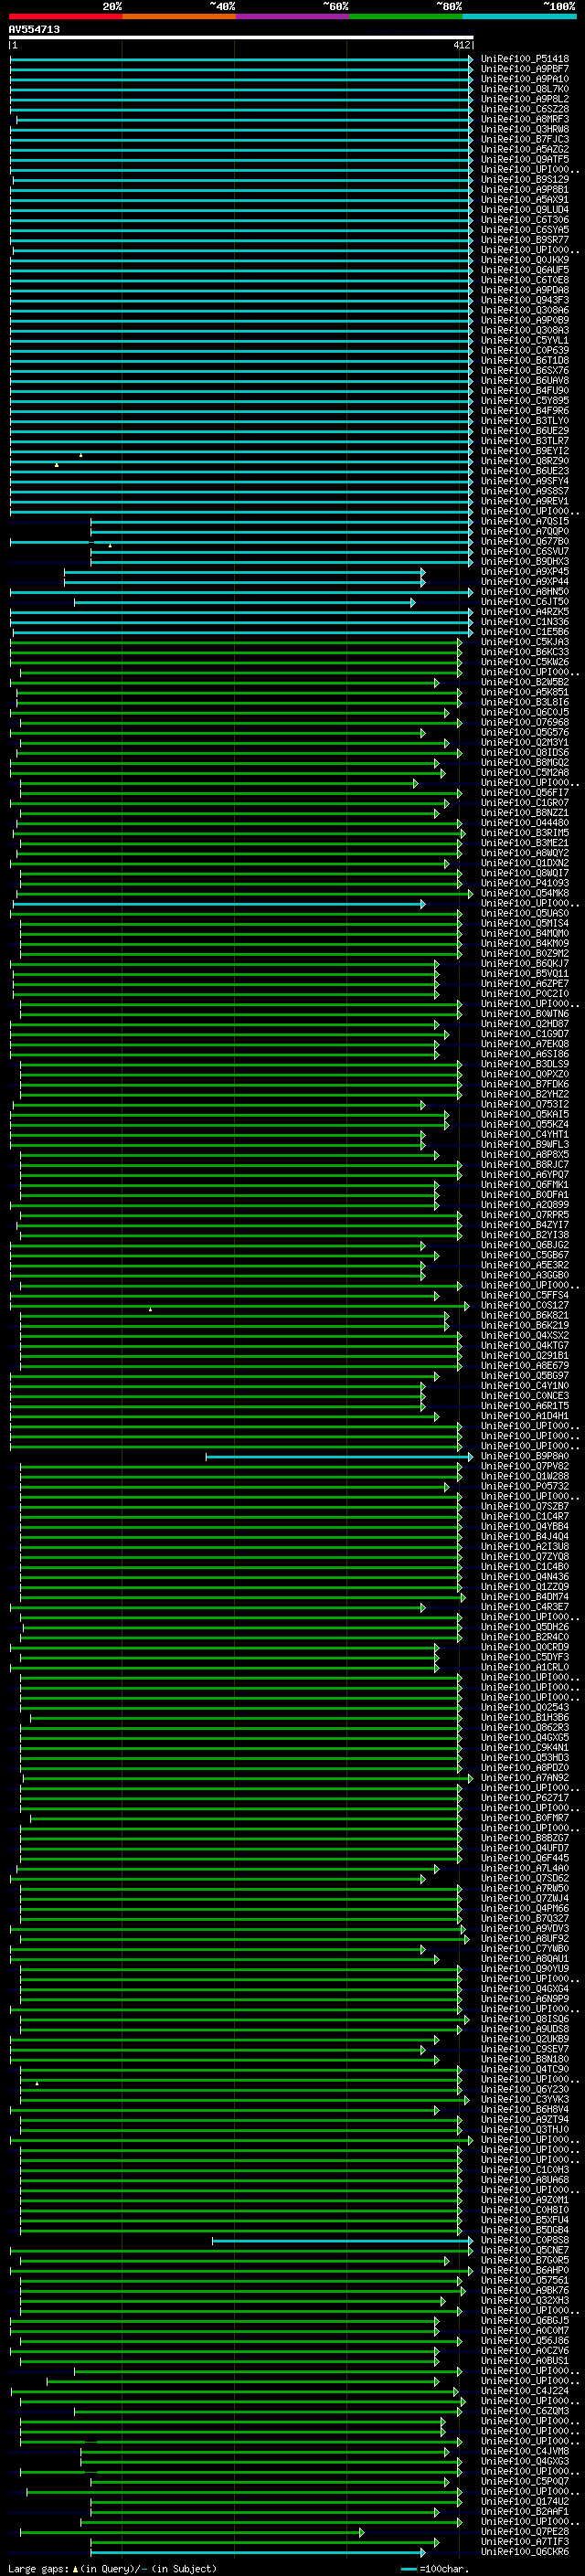This screenshot has width=585, height=2576.
Task: Open hit UniRef100_C1N336
Action: [x=525, y=621]
